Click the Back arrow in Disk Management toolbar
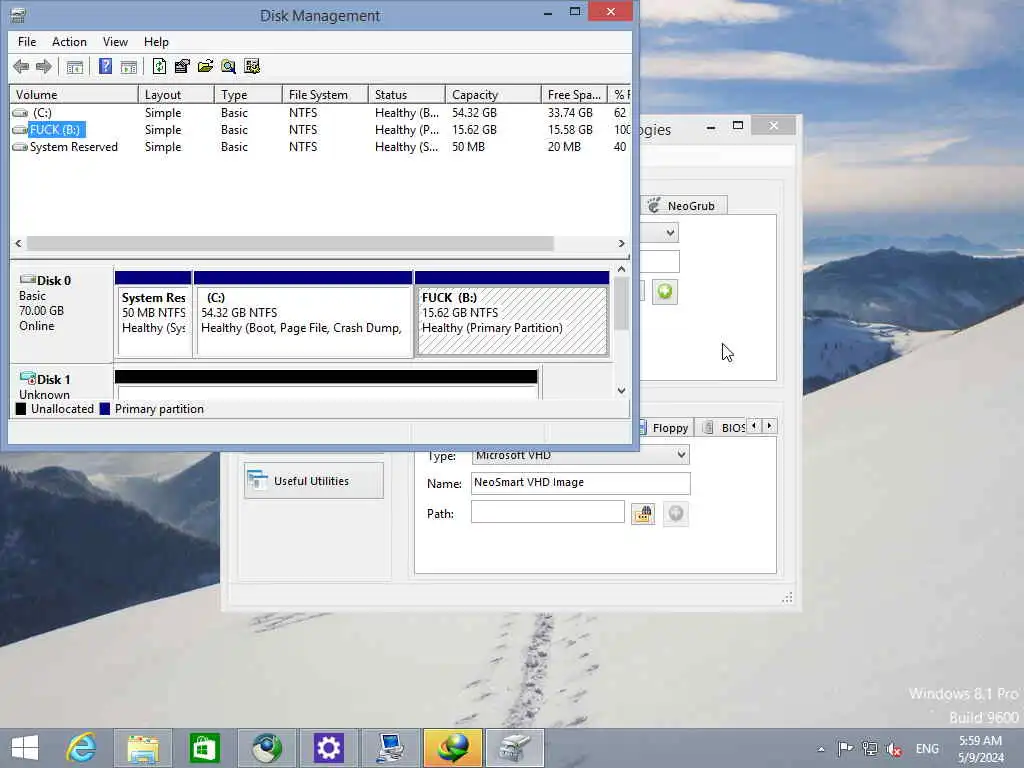Screen dimensions: 1024x768 pyautogui.click(x=21, y=66)
